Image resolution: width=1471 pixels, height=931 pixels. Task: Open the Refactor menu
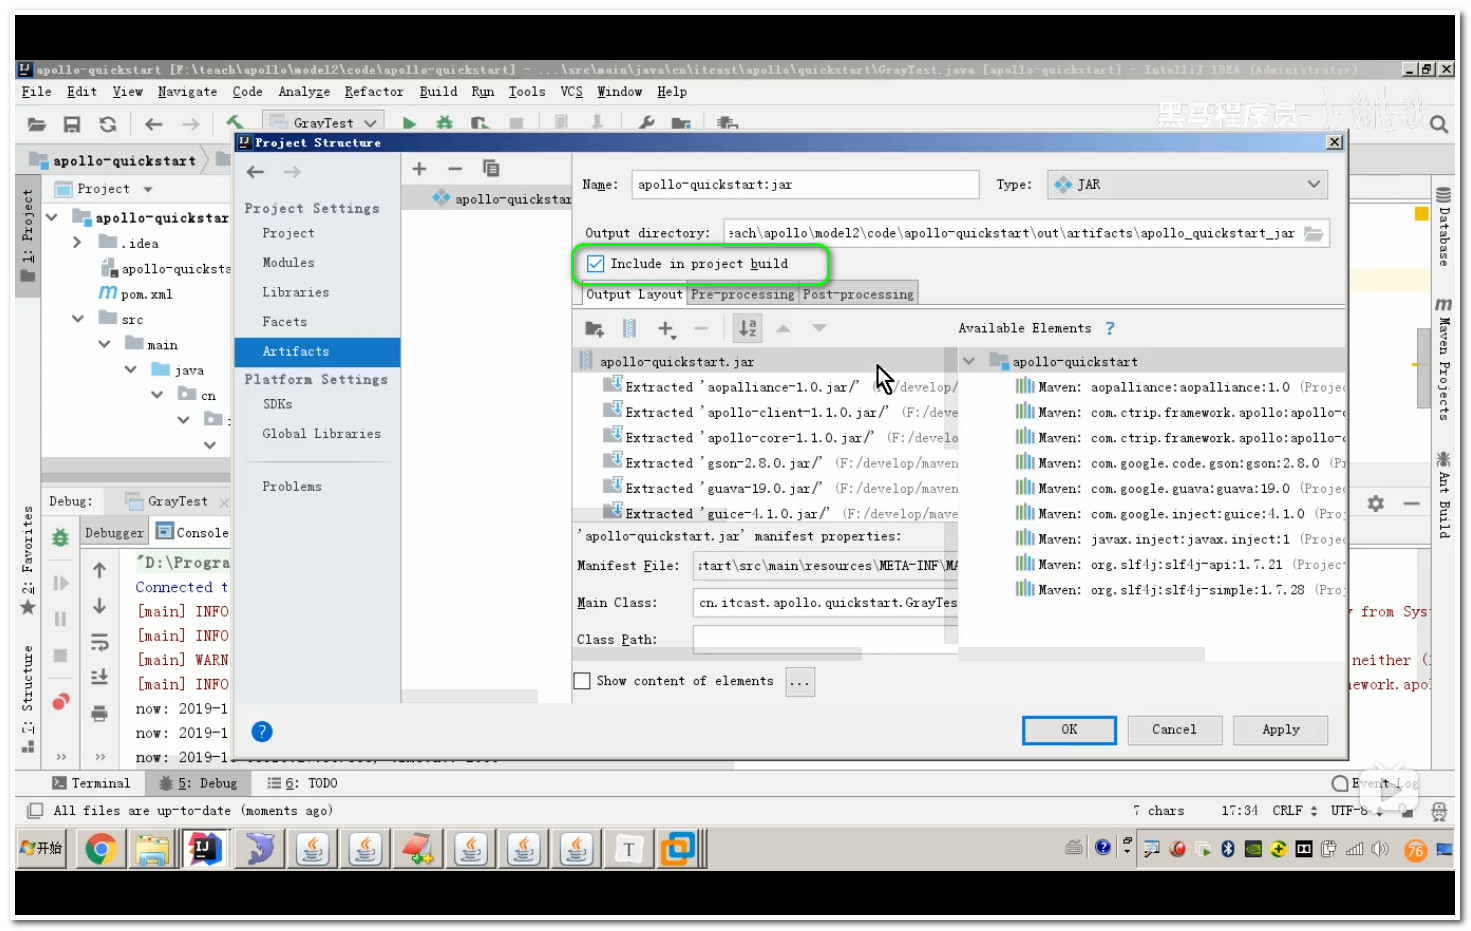(x=374, y=92)
